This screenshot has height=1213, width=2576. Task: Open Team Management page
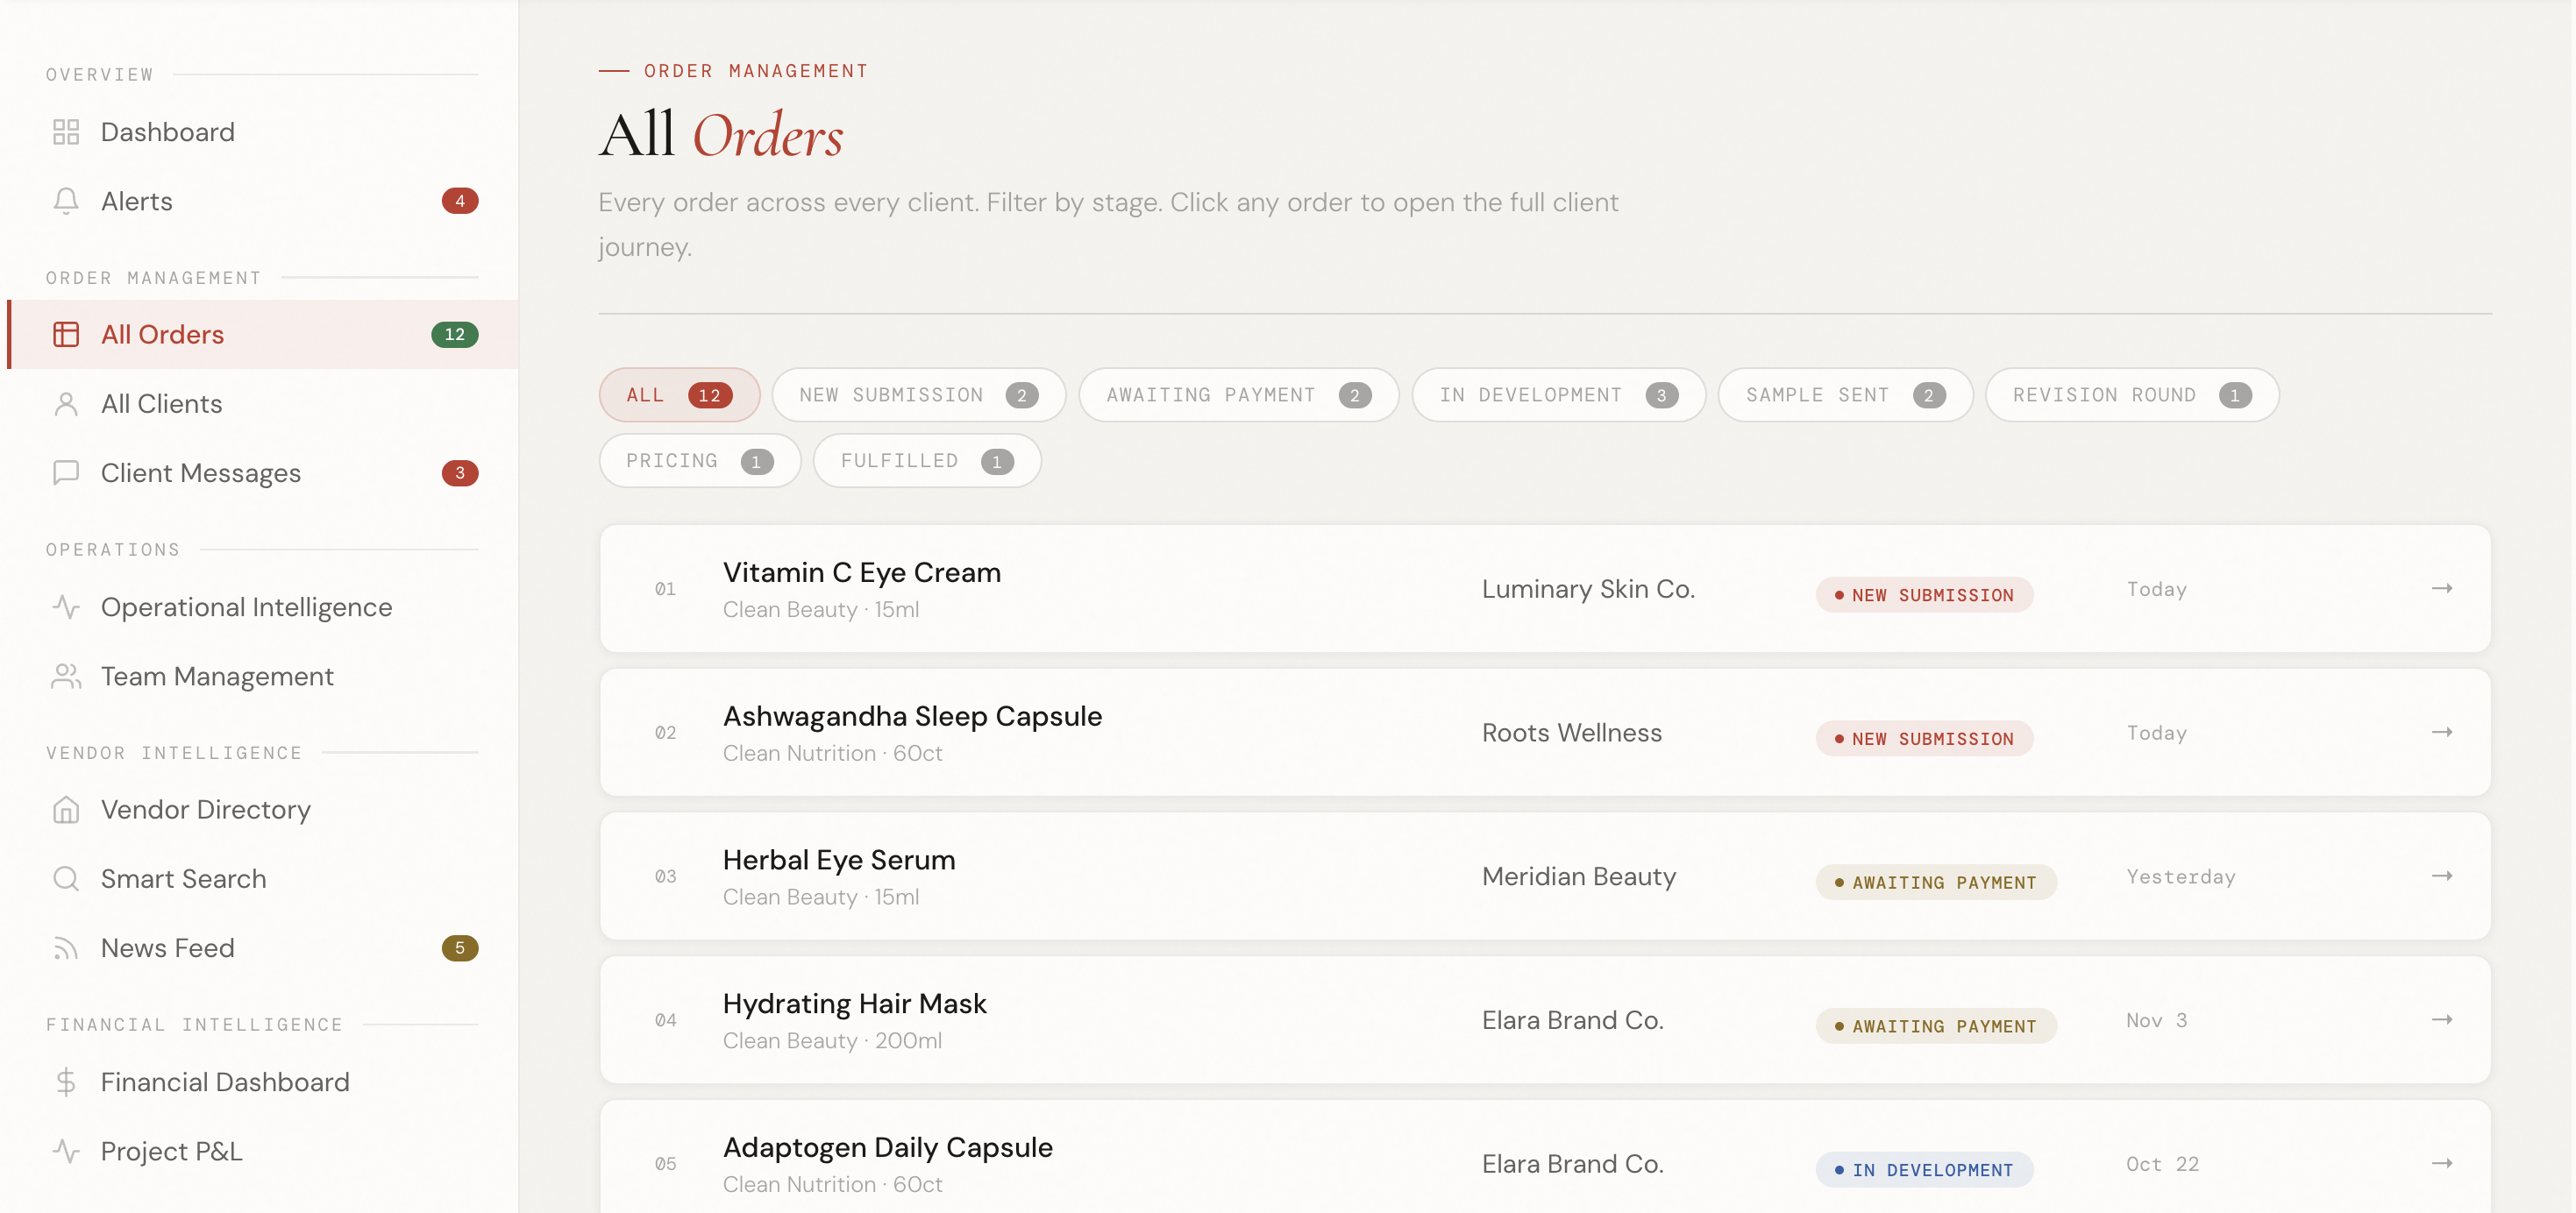tap(263, 676)
